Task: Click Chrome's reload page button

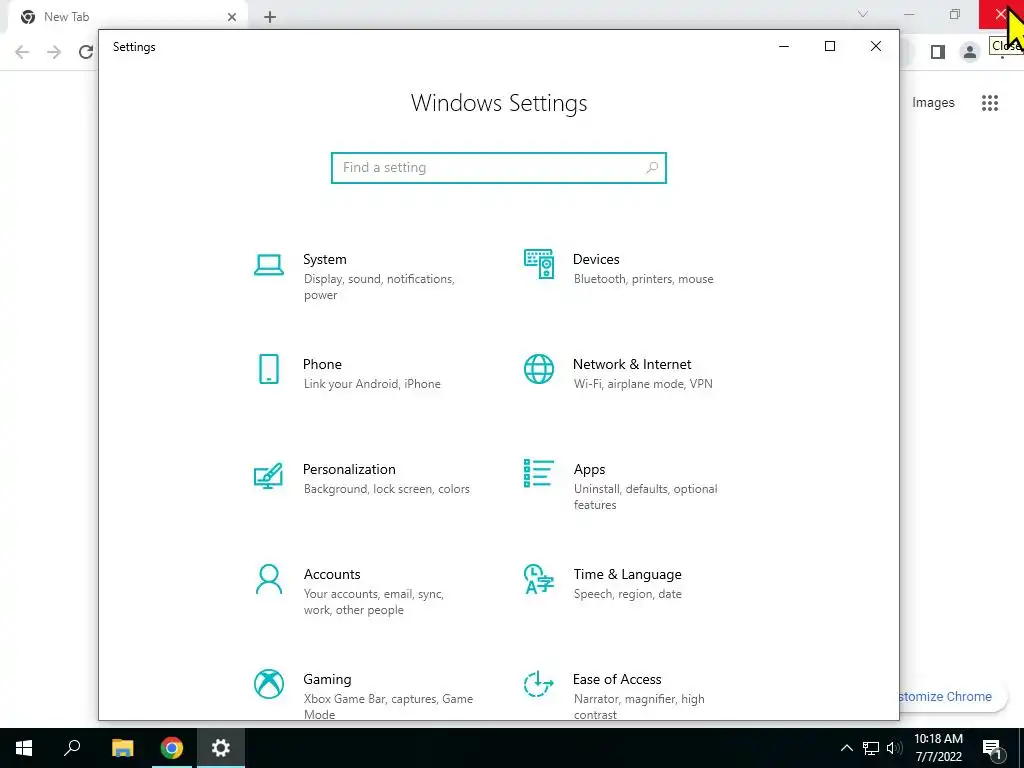Action: point(86,52)
